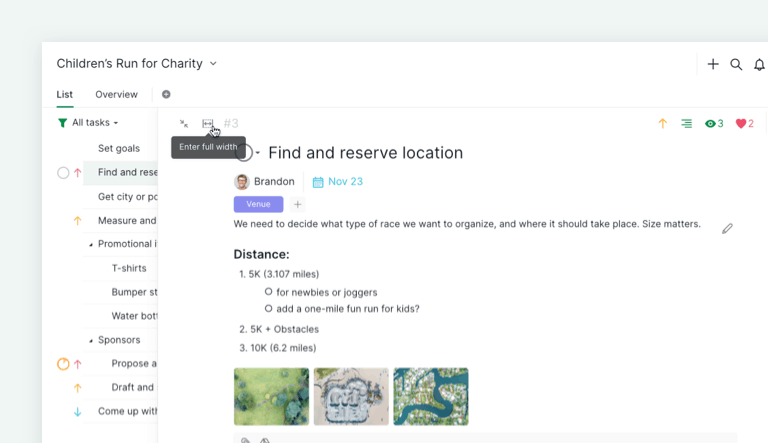
Task: Click orange priority arrow on Measure and row
Action: (x=77, y=221)
